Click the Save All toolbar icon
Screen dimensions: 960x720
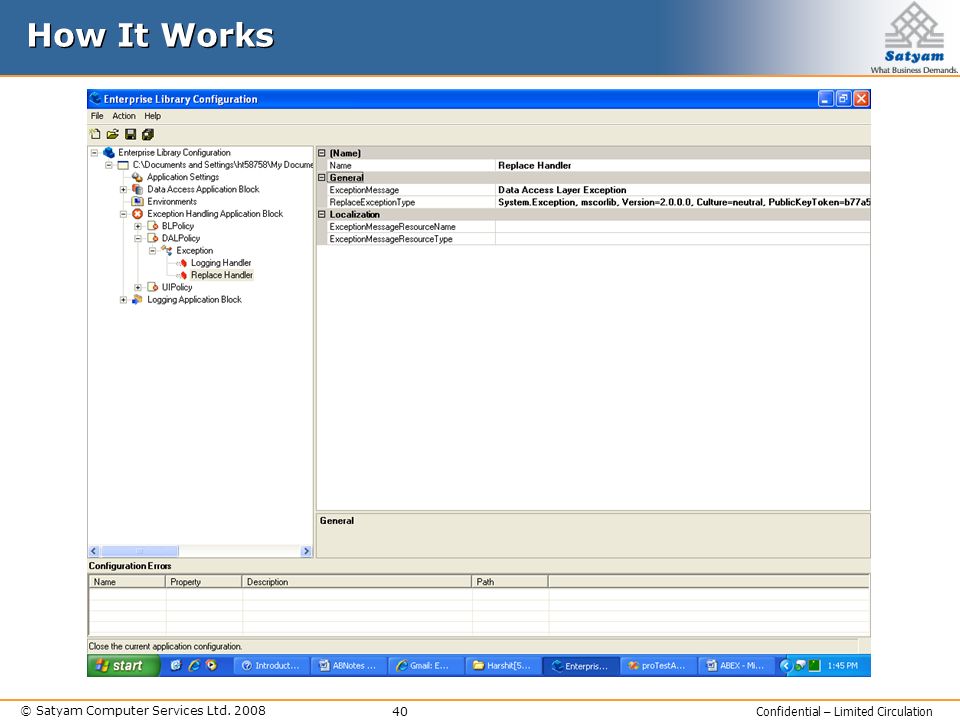(x=148, y=134)
